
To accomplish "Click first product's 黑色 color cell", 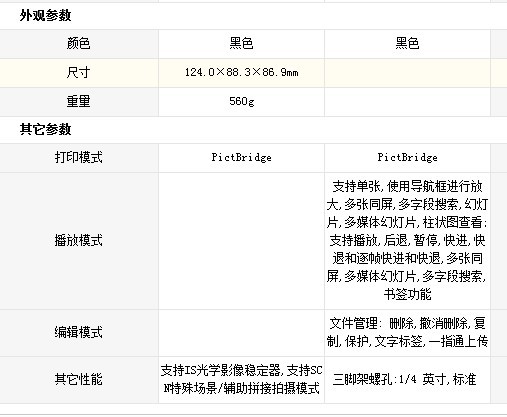I will click(x=241, y=43).
